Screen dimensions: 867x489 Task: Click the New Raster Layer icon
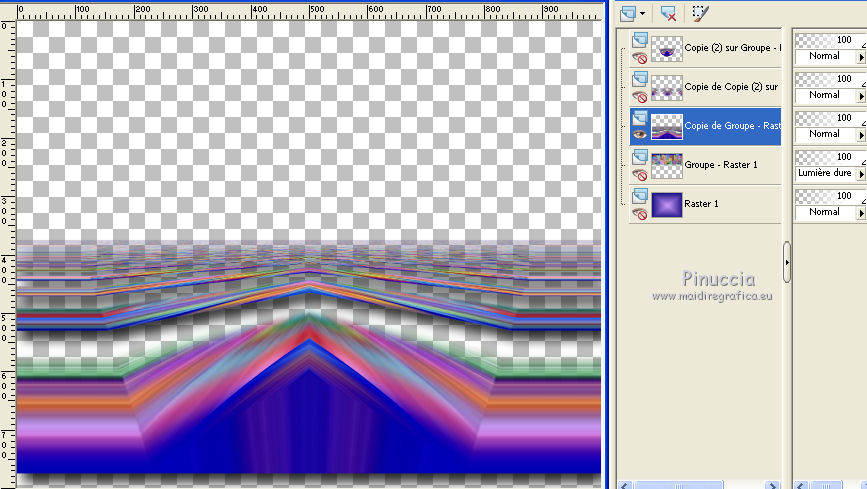pyautogui.click(x=628, y=13)
